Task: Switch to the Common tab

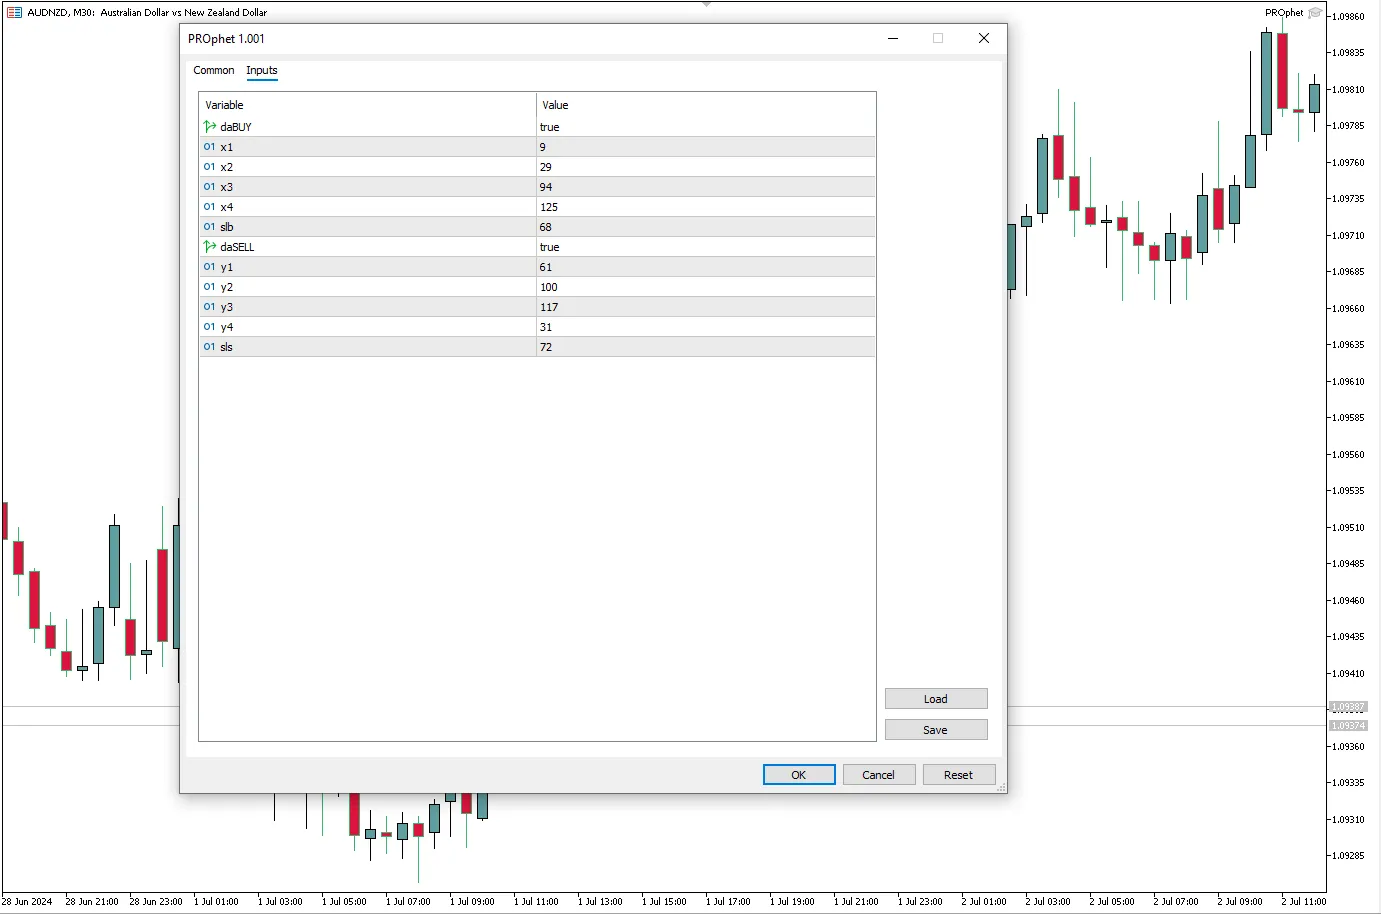Action: (214, 70)
